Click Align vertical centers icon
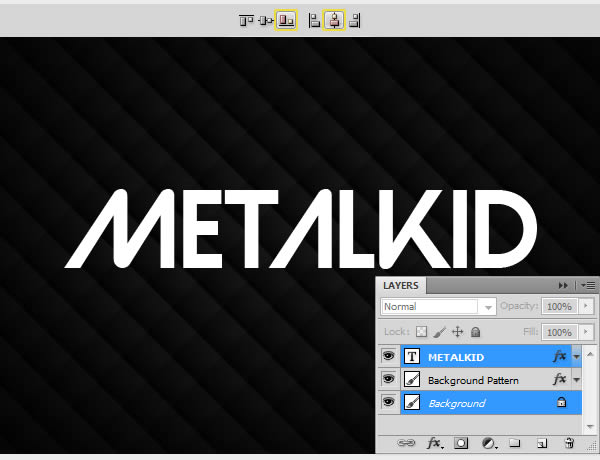The width and height of the screenshot is (600, 460). tap(266, 20)
